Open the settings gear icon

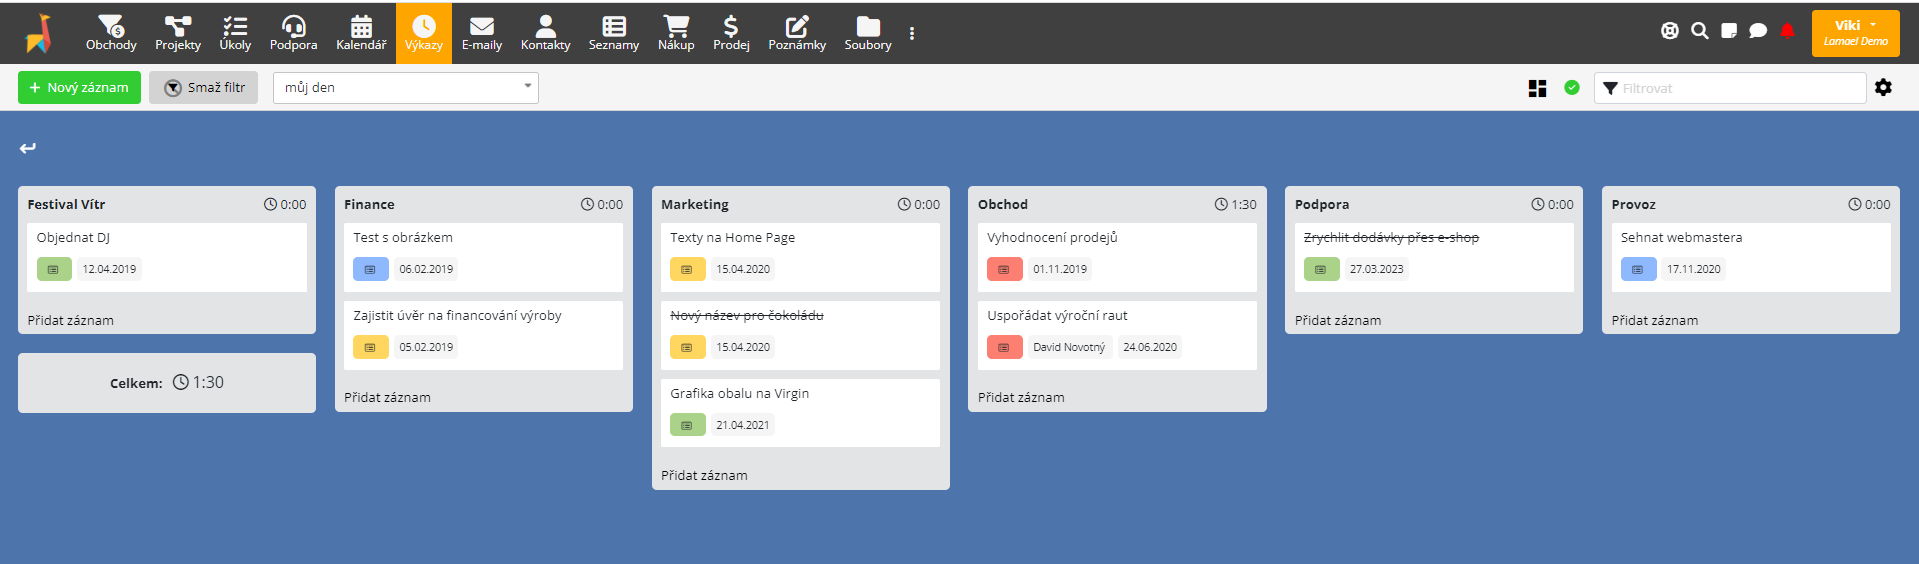[x=1883, y=88]
